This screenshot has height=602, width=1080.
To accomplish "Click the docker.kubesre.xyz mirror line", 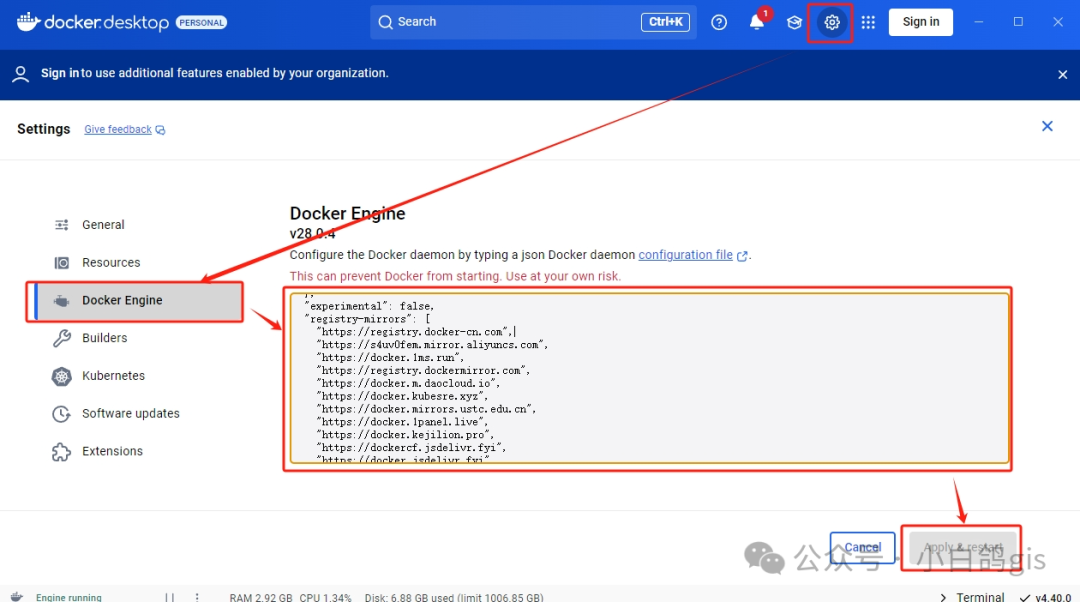I will (x=402, y=396).
